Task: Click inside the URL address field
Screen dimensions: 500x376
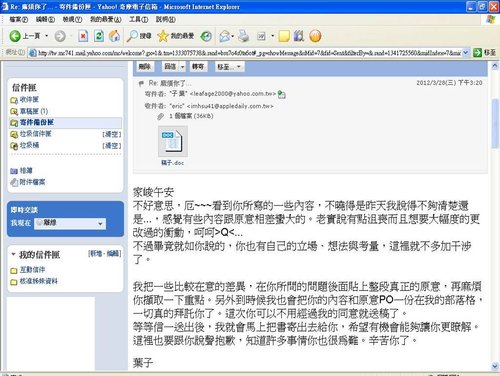Action: [x=248, y=53]
